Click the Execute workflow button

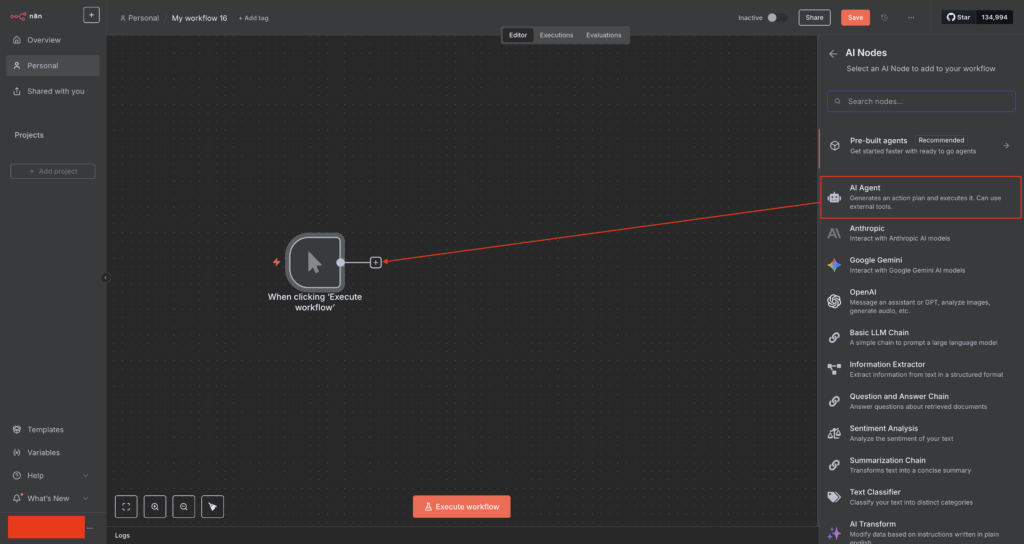pos(461,507)
